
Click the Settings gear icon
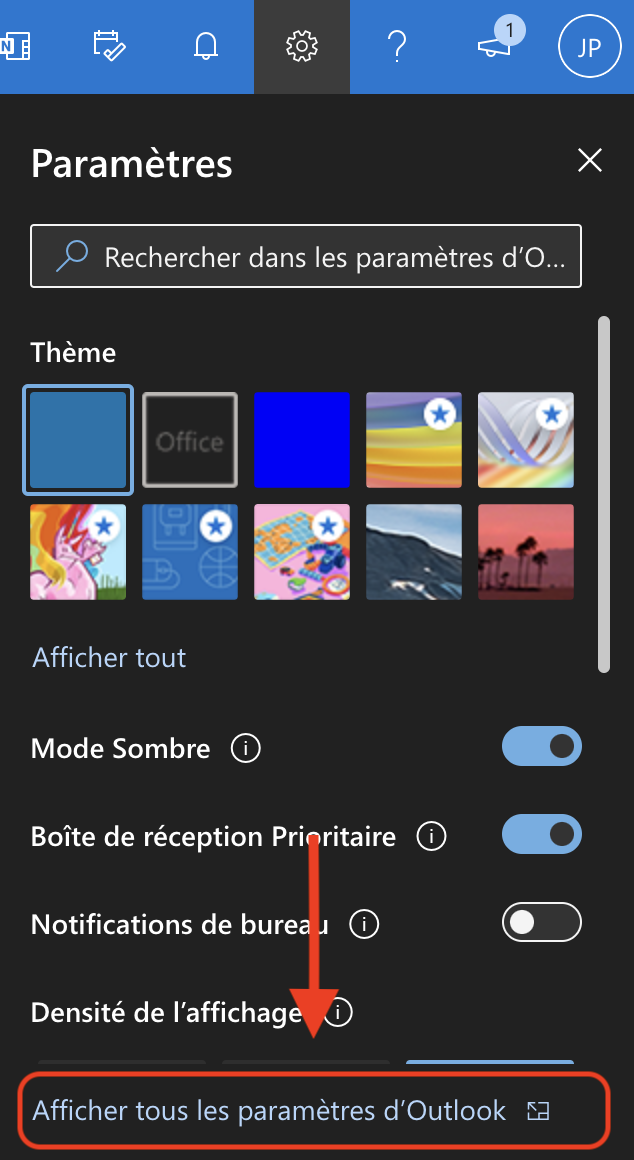pos(301,46)
